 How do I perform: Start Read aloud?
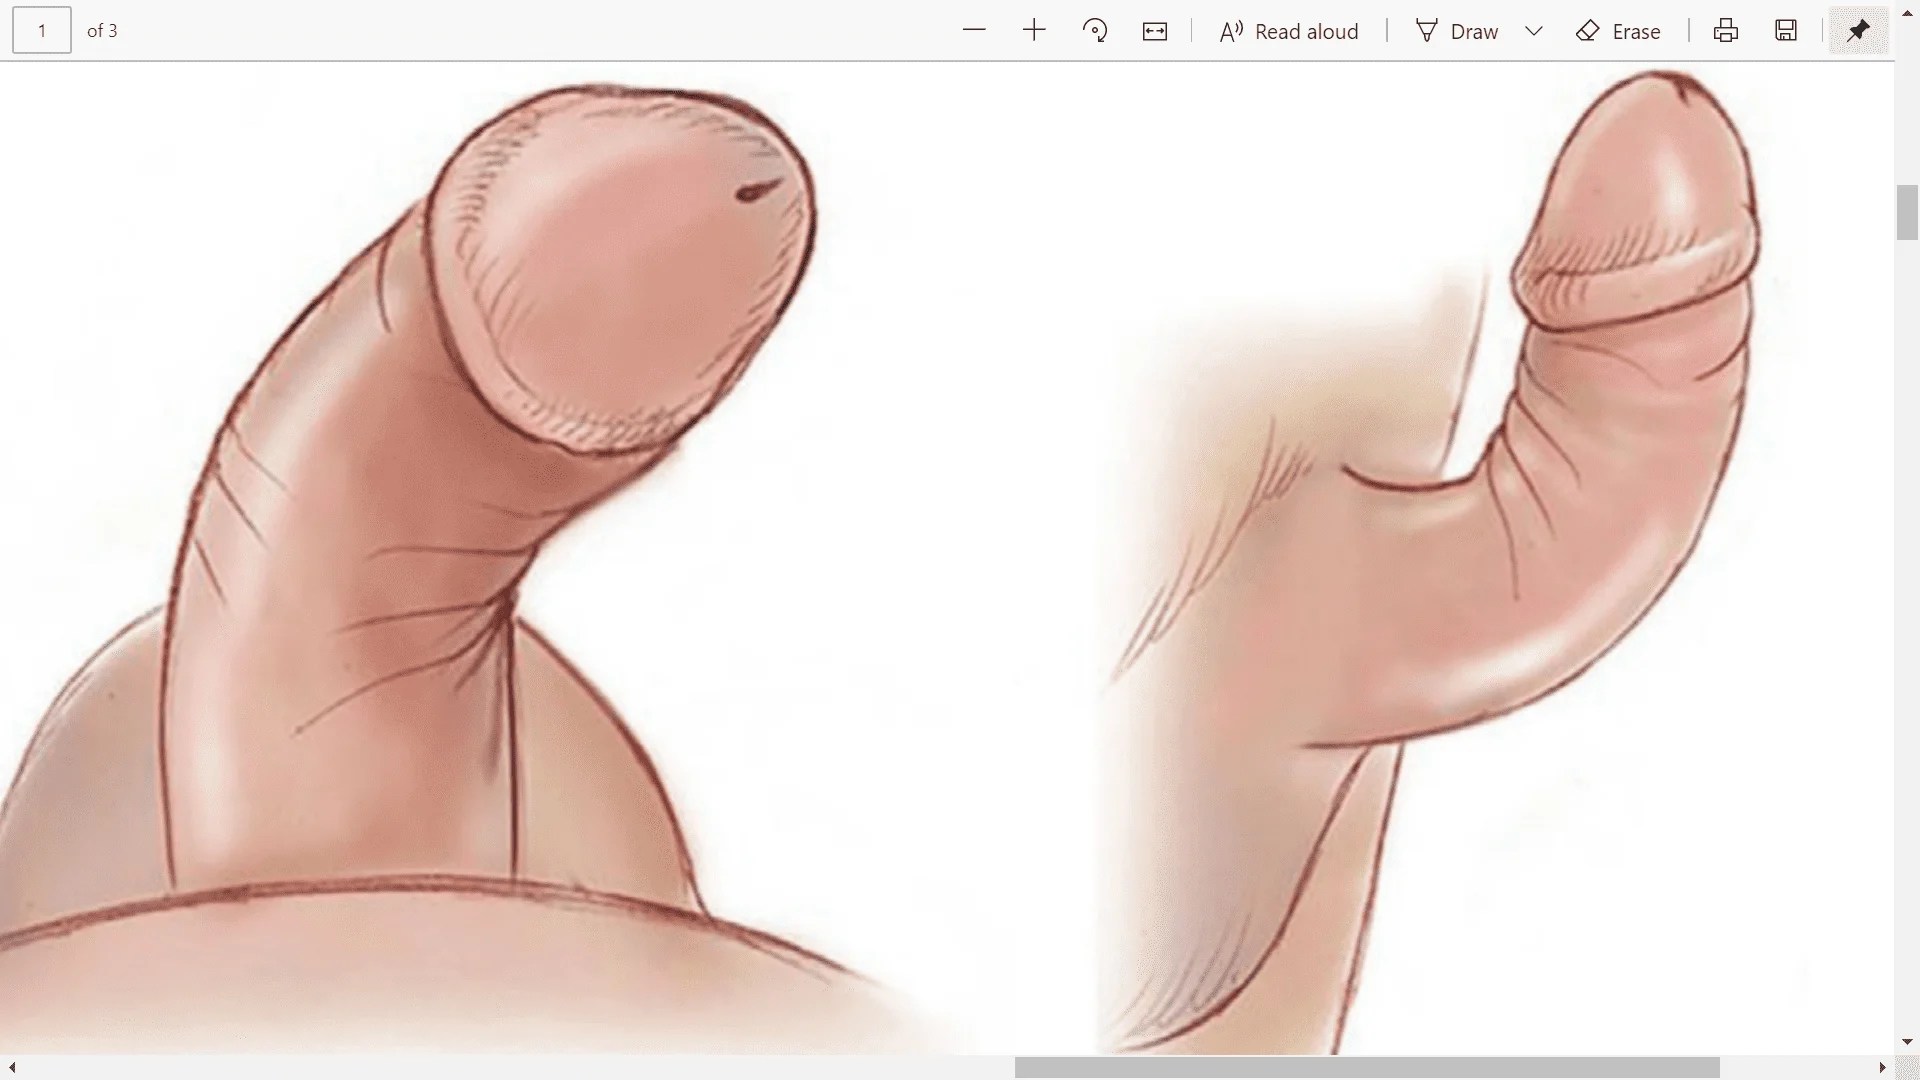point(1289,31)
